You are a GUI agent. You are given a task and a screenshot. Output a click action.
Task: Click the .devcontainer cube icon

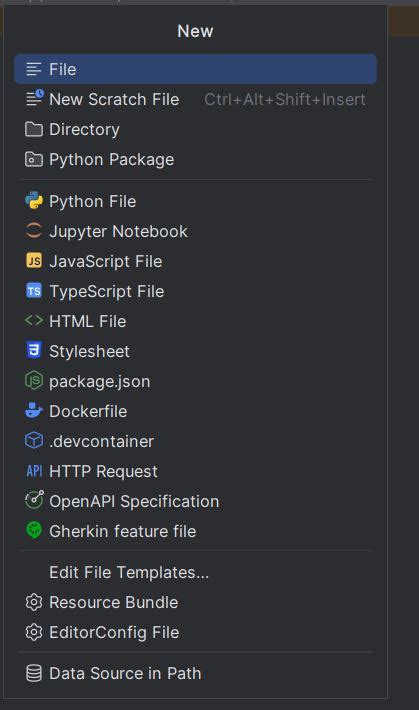(x=34, y=441)
